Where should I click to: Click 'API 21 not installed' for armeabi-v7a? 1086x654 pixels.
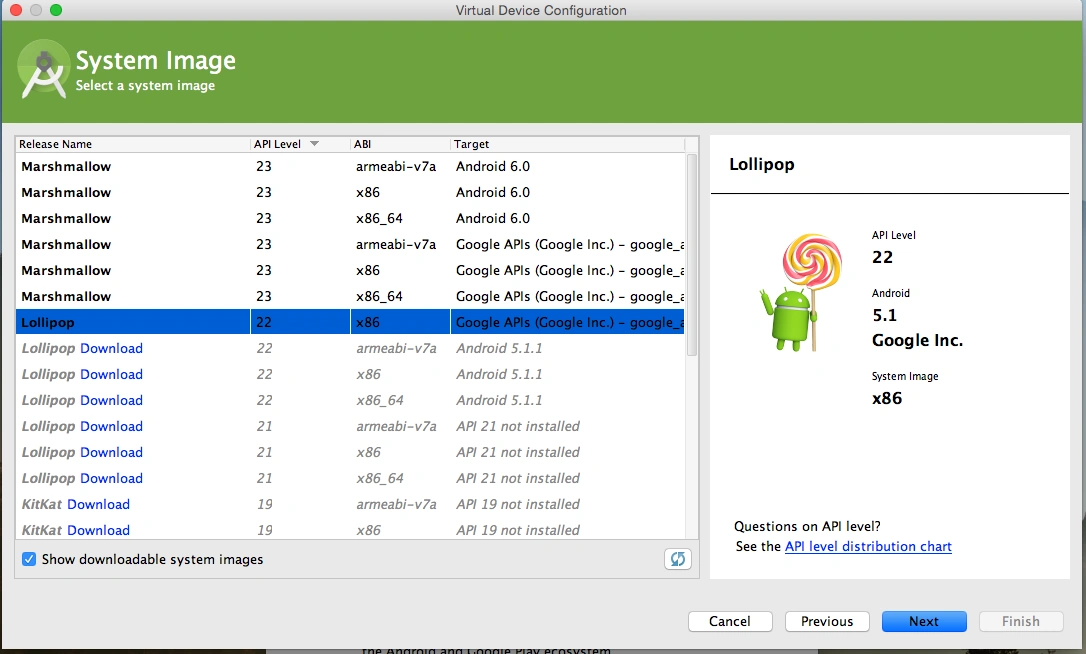pyautogui.click(x=518, y=426)
